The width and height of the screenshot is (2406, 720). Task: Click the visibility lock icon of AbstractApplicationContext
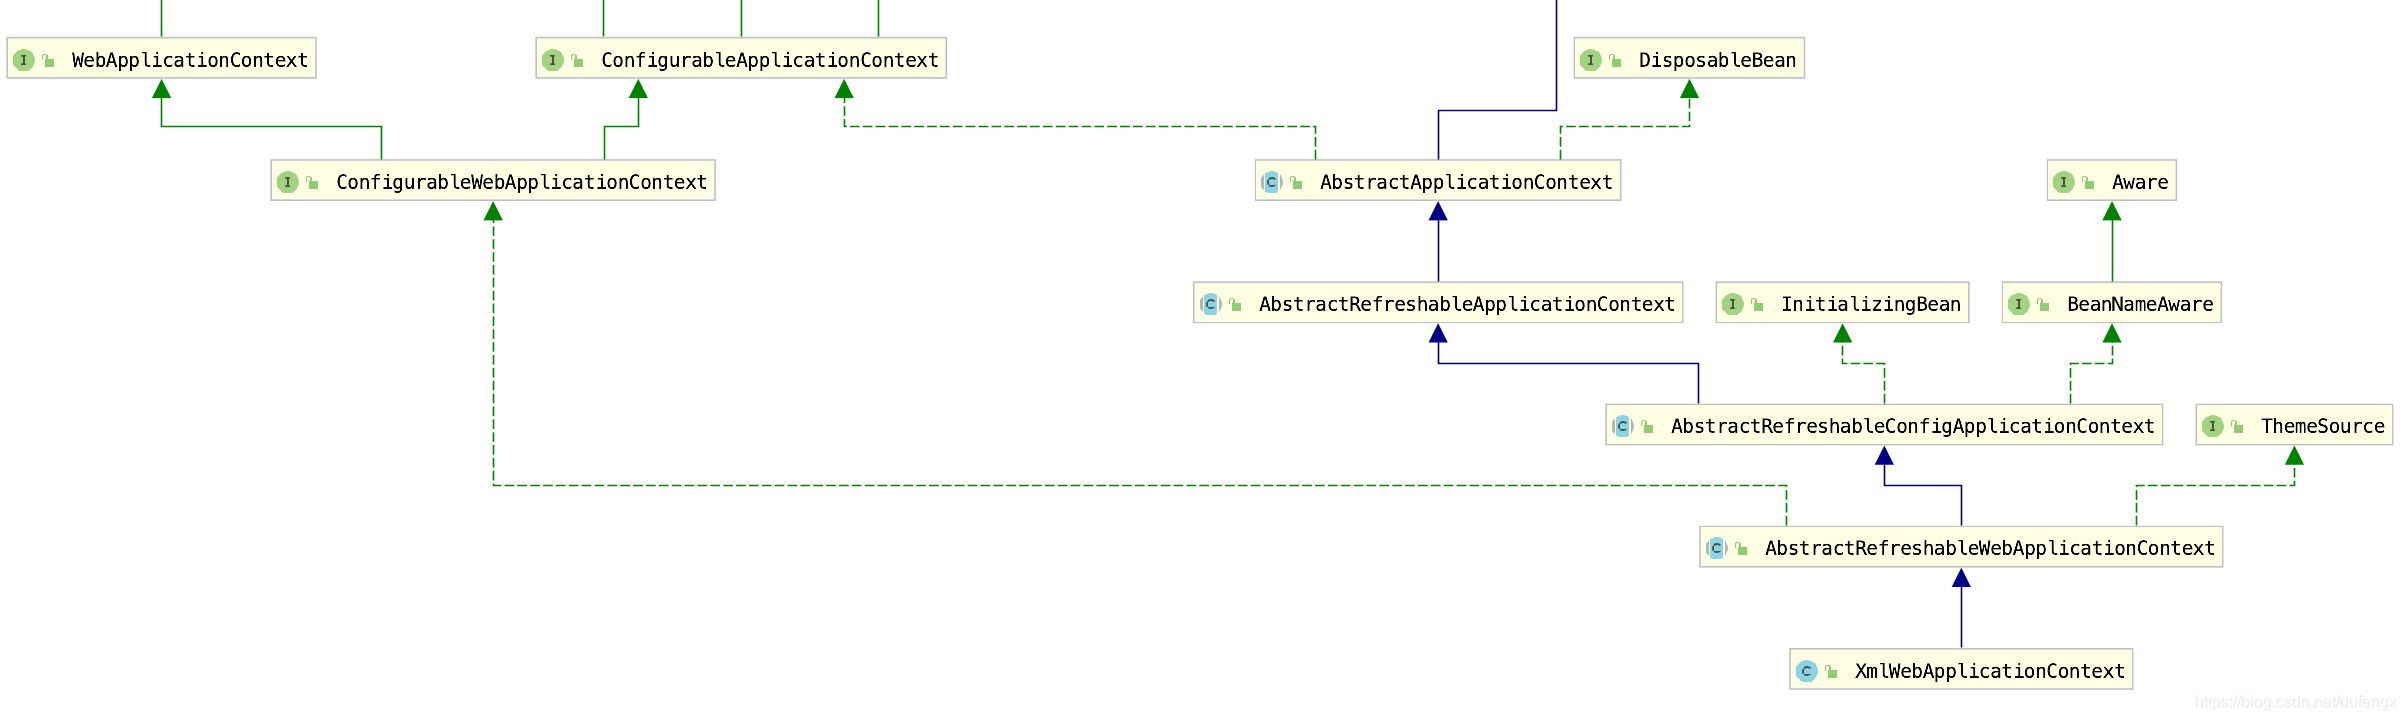(1296, 183)
